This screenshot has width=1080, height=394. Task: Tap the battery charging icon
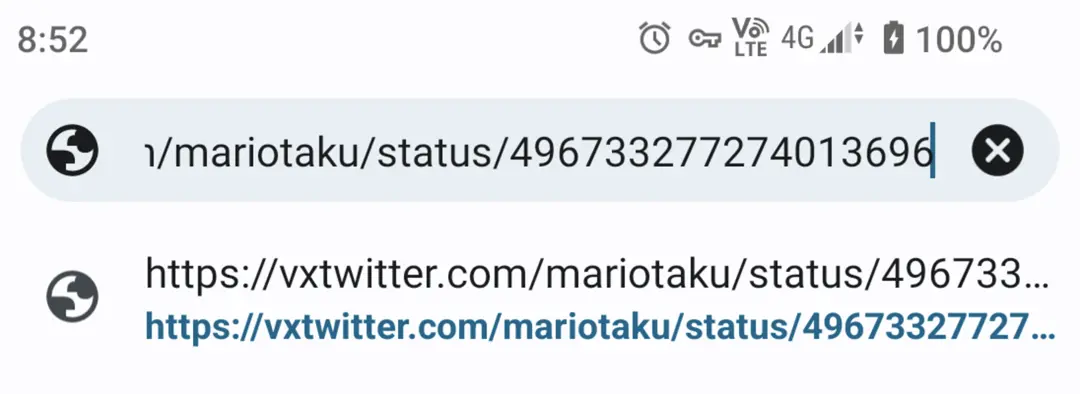coord(893,38)
